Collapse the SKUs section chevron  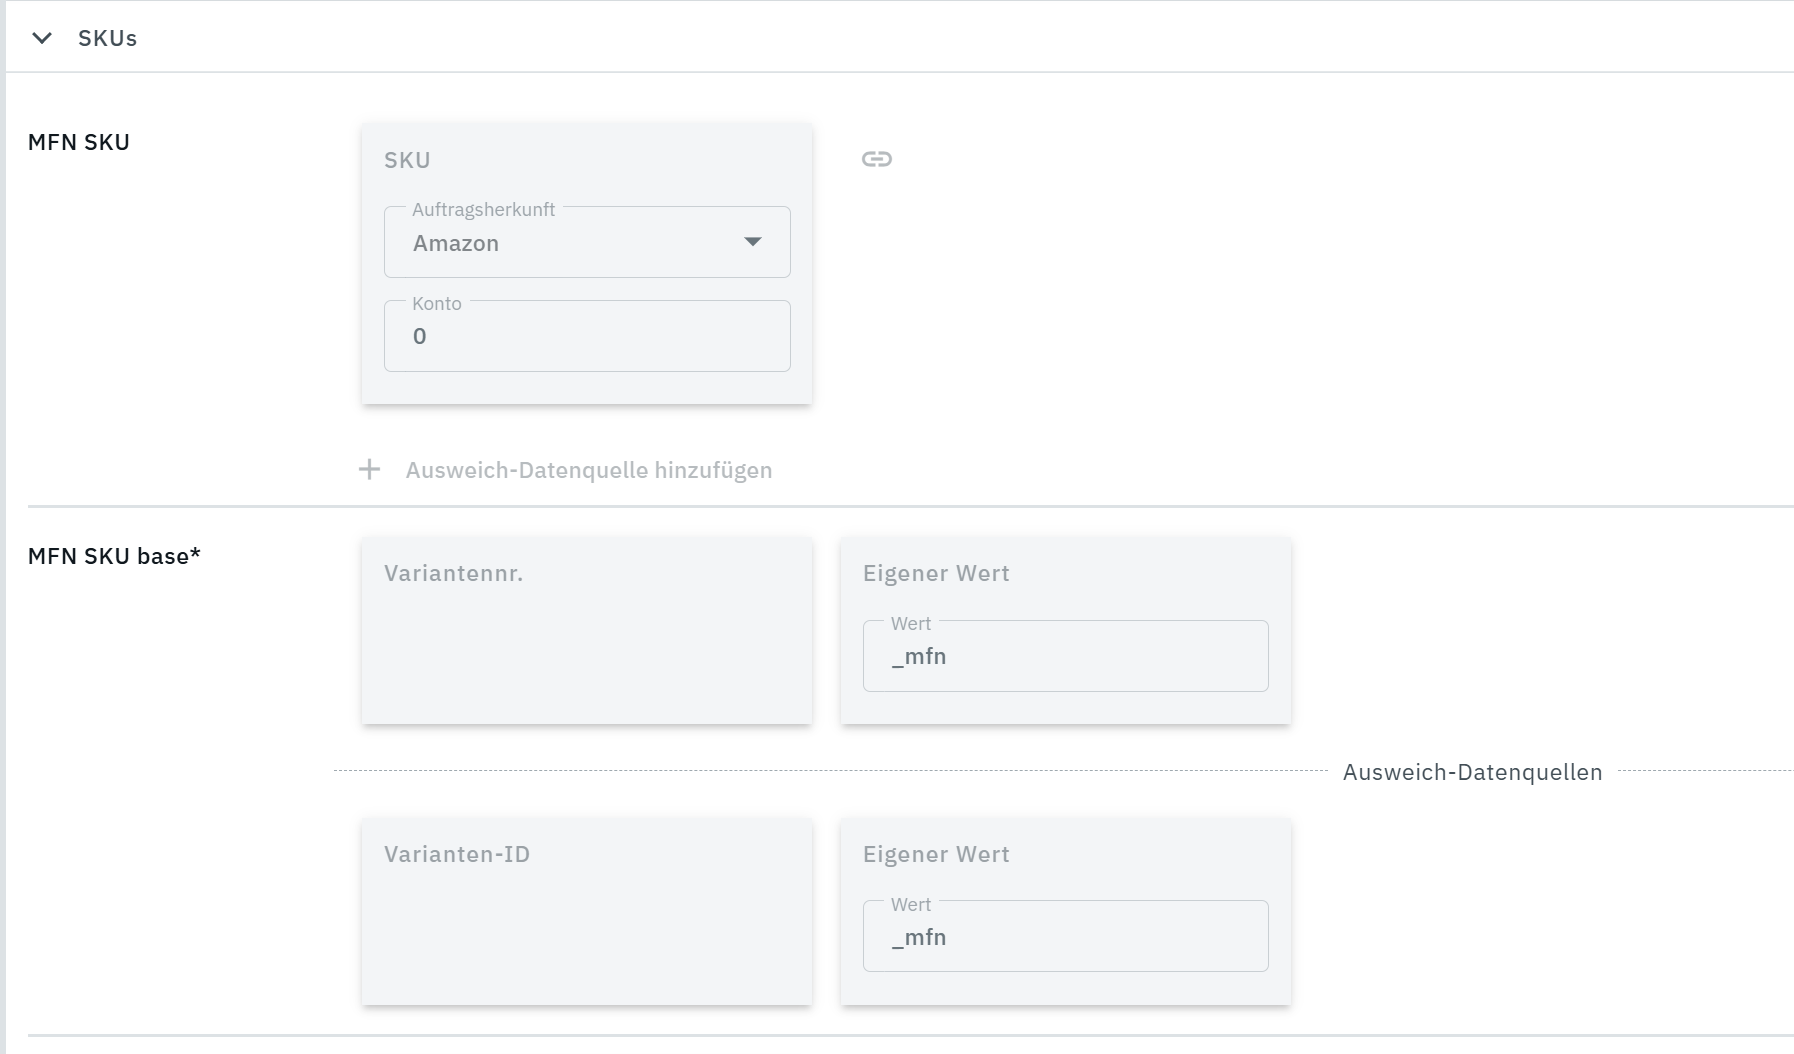[x=42, y=38]
